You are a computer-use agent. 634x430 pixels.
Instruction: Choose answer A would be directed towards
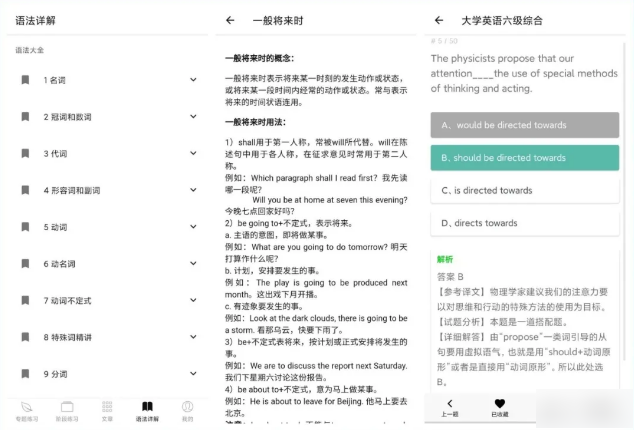pos(524,125)
